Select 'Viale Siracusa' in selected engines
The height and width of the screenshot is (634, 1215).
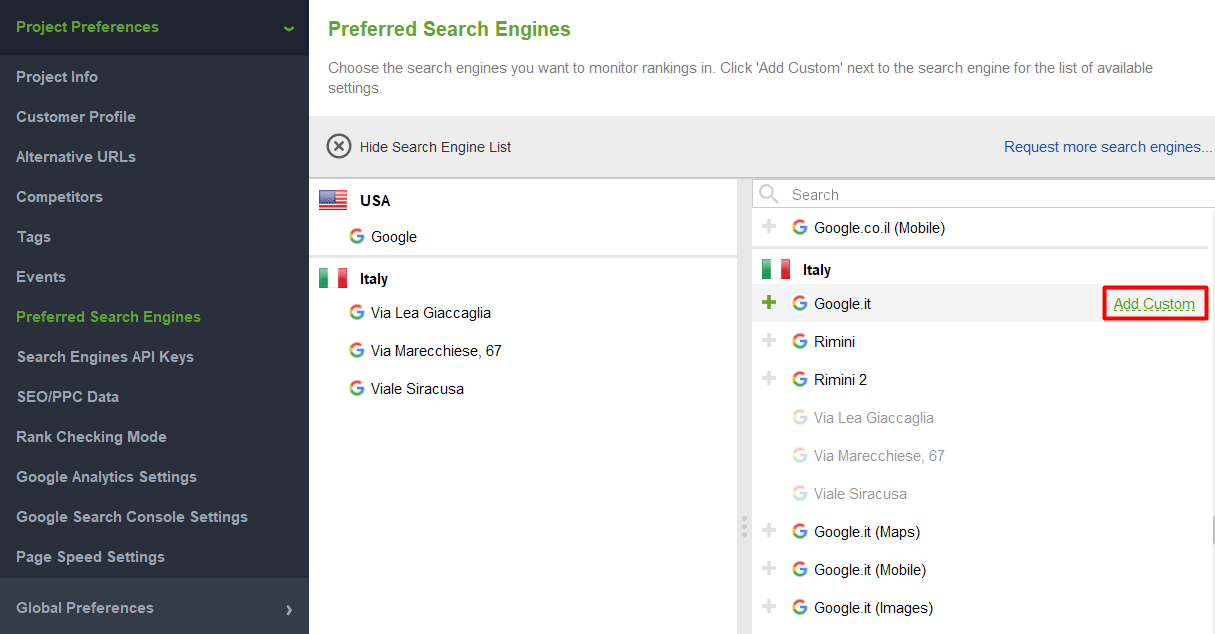(x=417, y=389)
